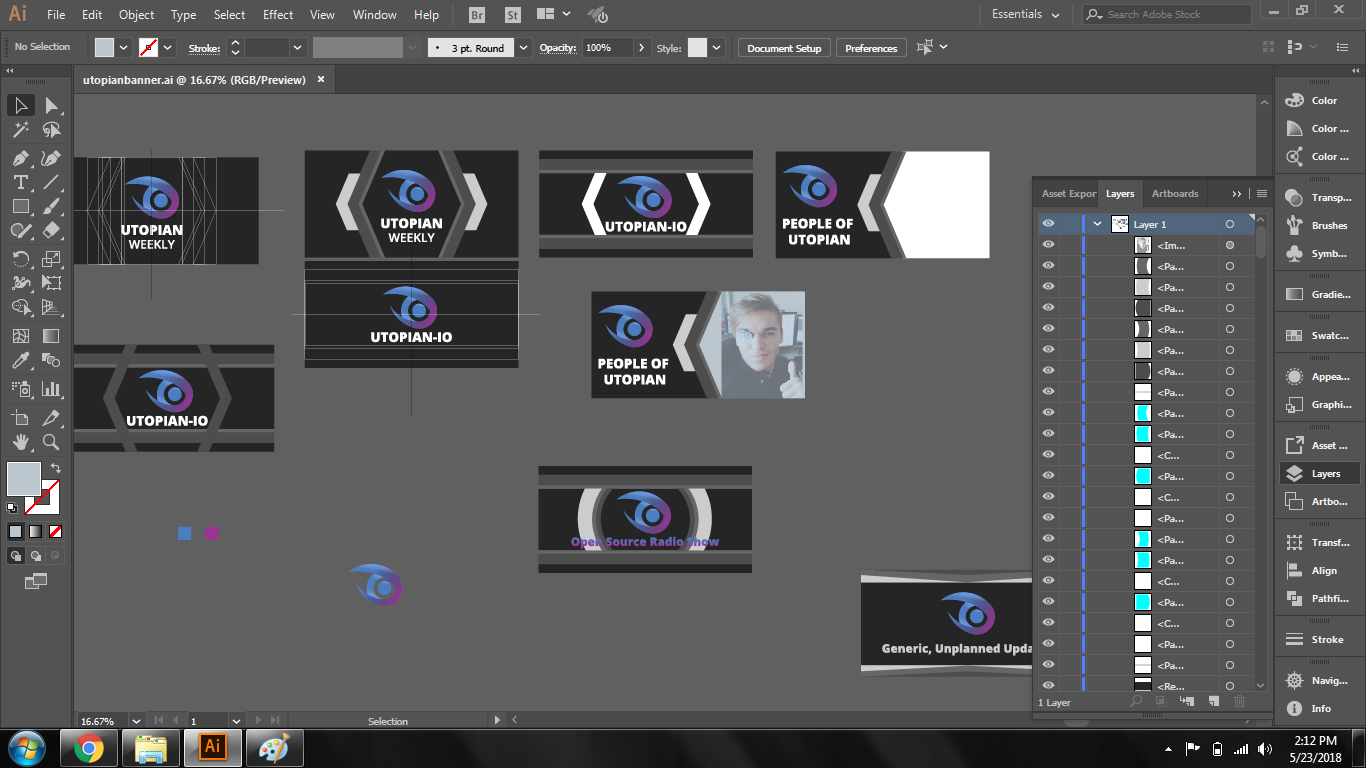Choose the Mesh tool
1366x768 pixels.
coord(21,336)
